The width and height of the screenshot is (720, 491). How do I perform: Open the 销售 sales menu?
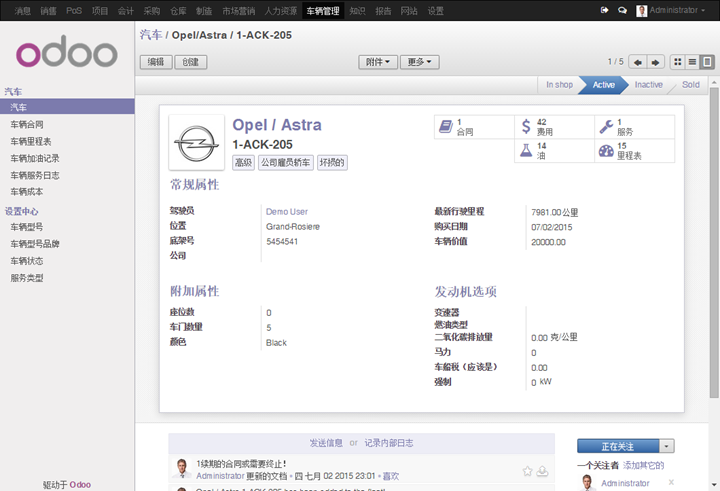(48, 11)
